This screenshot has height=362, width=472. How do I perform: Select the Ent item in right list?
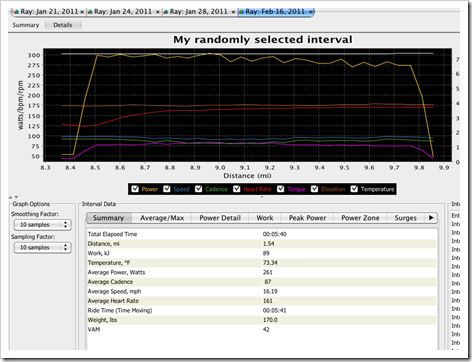[x=455, y=216]
